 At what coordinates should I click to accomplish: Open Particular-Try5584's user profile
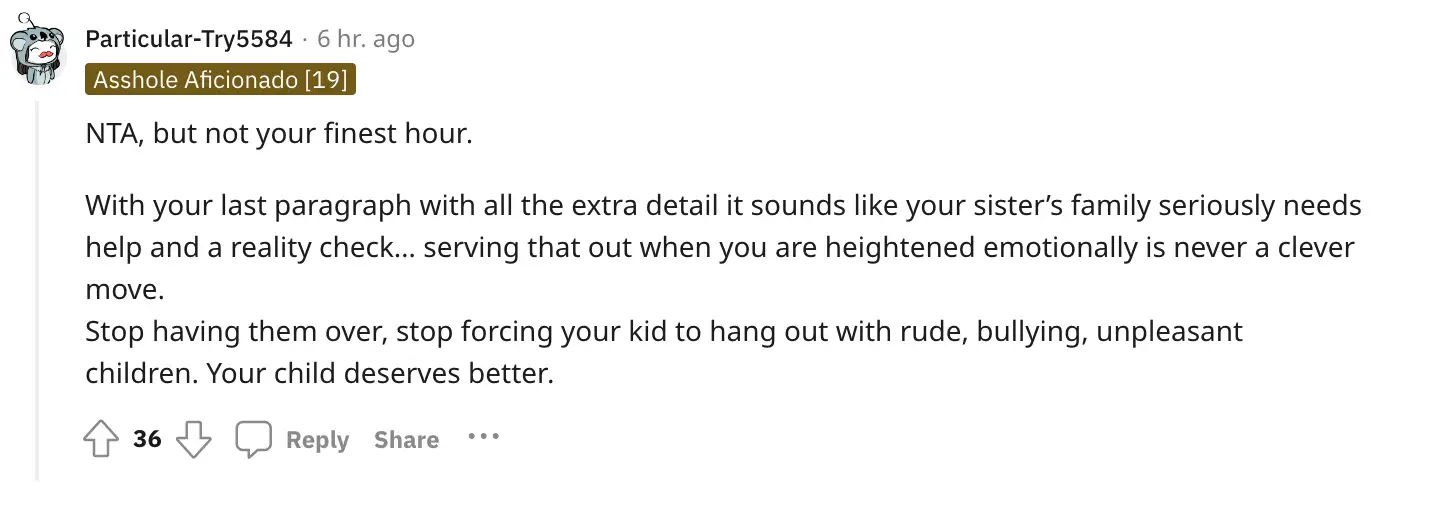point(189,39)
